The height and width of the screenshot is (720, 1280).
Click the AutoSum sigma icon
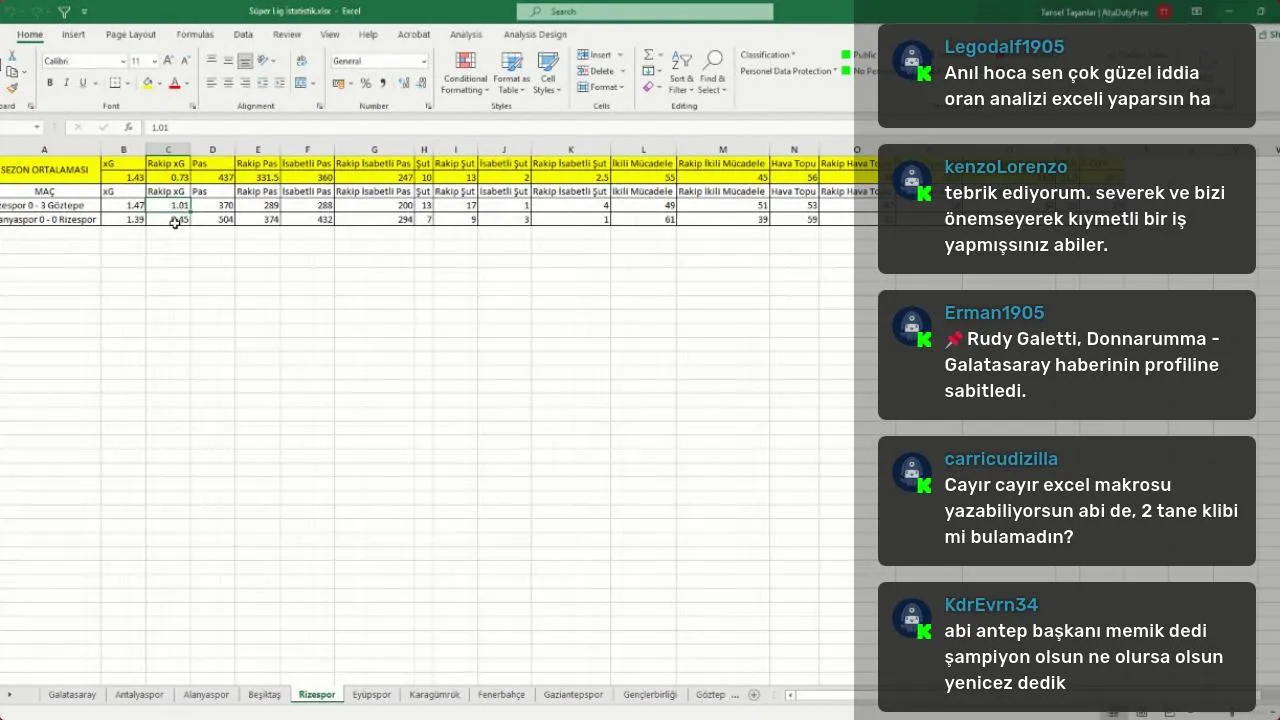pos(648,55)
